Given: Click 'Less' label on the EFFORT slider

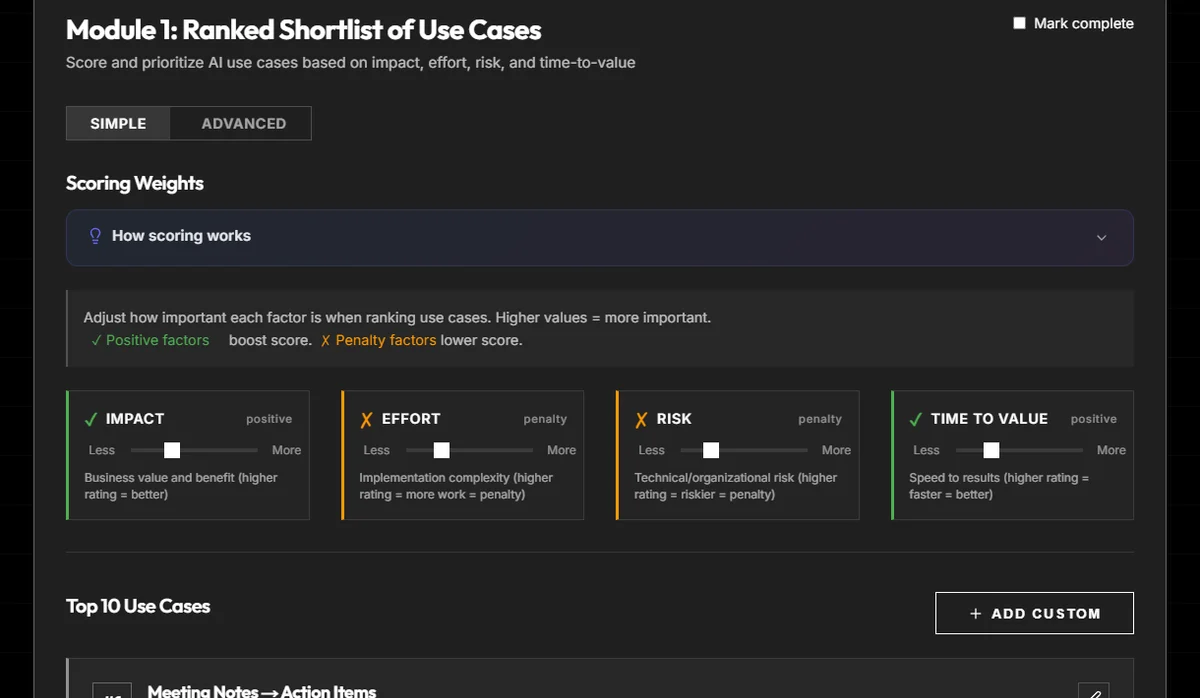Looking at the screenshot, I should point(377,450).
